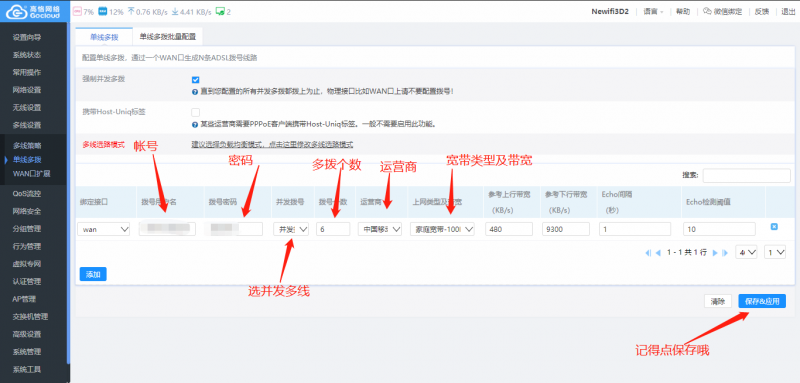Click the Echo间隔 field showing 1
The width and height of the screenshot is (800, 383).
pos(635,229)
